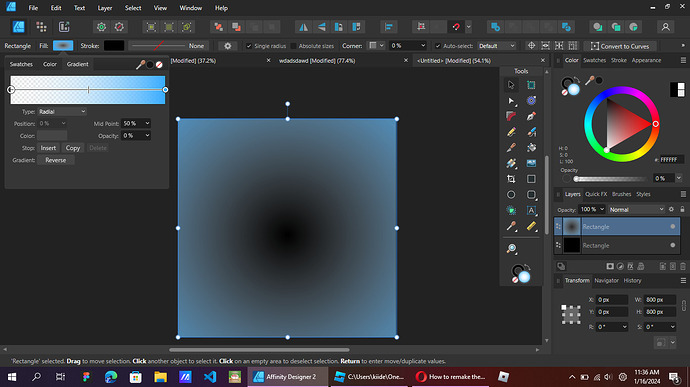Open the Fill gradient swatch in context bar
The height and width of the screenshot is (387, 690).
(63, 45)
